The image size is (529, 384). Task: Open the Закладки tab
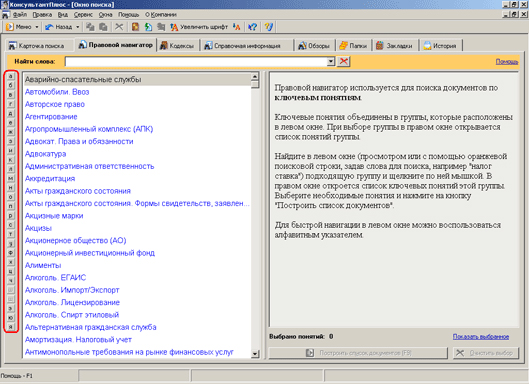click(395, 46)
